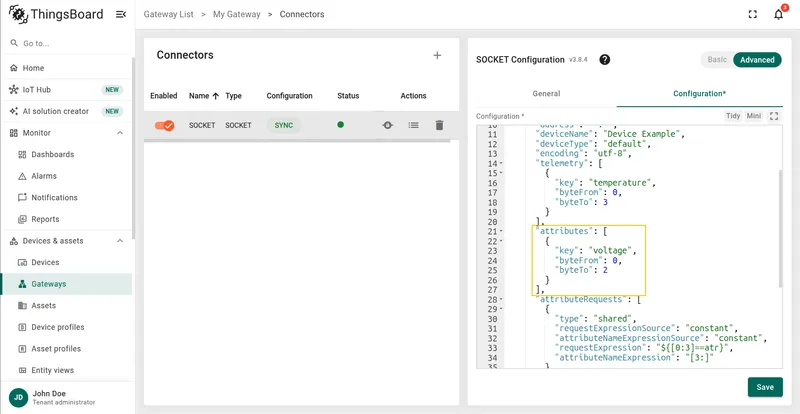Open RPC debug icon for SOCKET connector
This screenshot has height=414, width=800.
click(x=388, y=125)
